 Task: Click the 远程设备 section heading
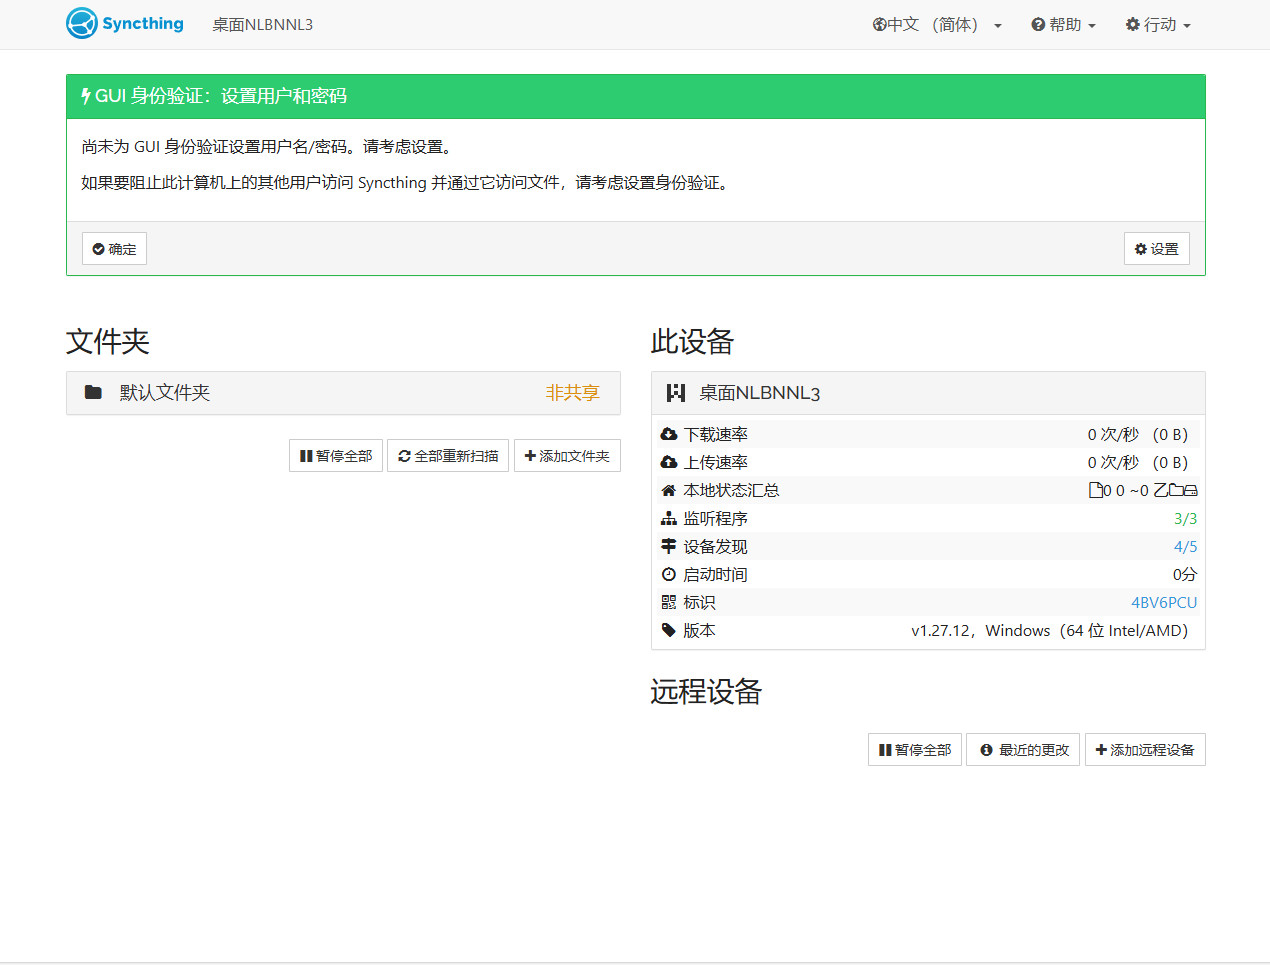point(706,691)
